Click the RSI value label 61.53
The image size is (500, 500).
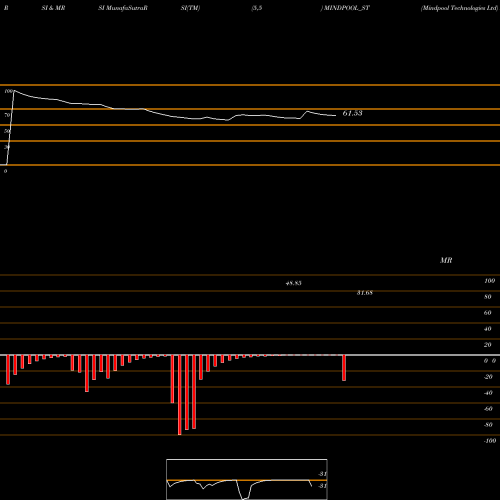tap(352, 113)
